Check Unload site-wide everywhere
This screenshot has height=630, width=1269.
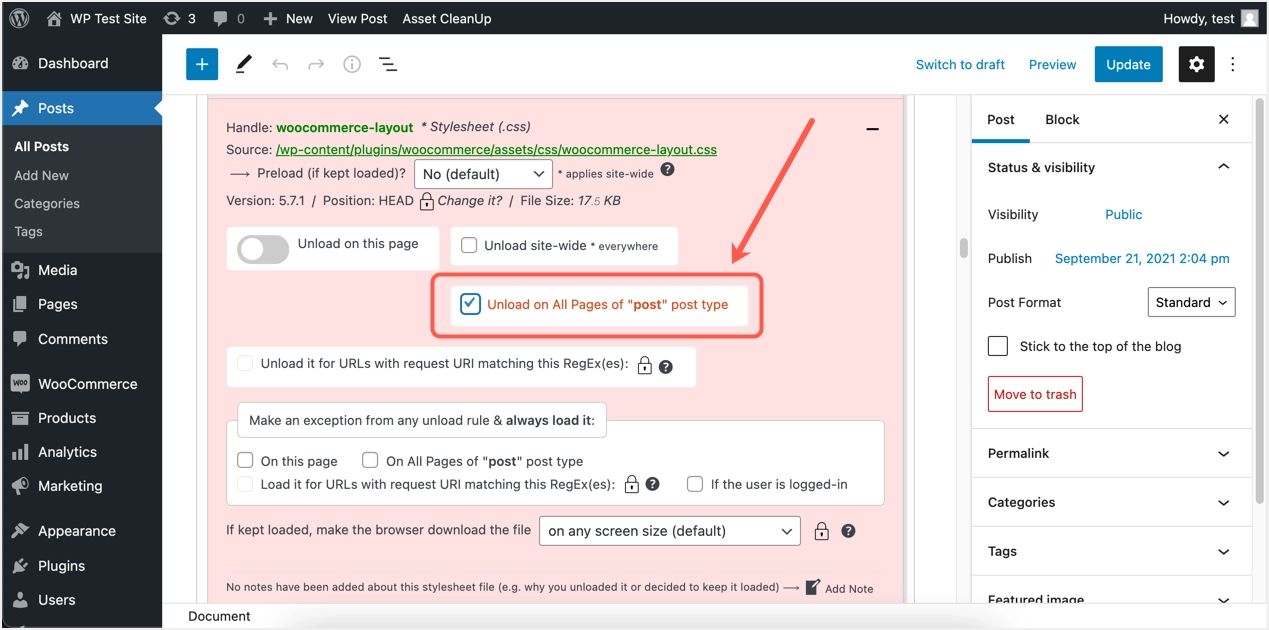468,245
